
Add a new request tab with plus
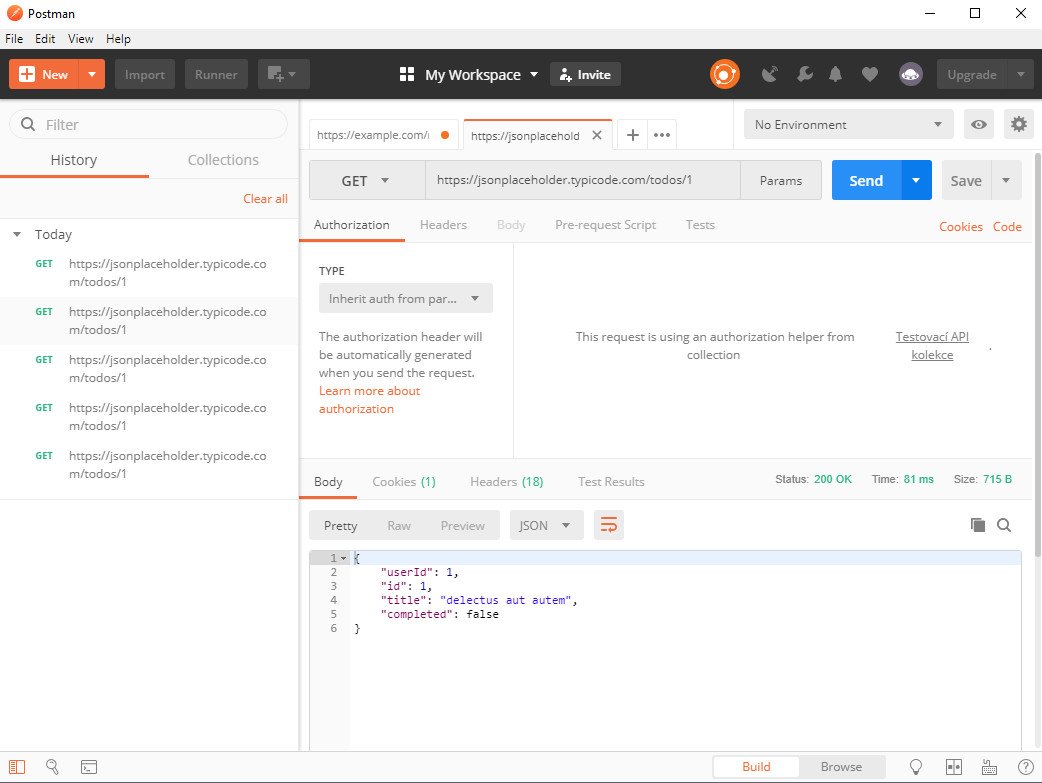click(633, 135)
